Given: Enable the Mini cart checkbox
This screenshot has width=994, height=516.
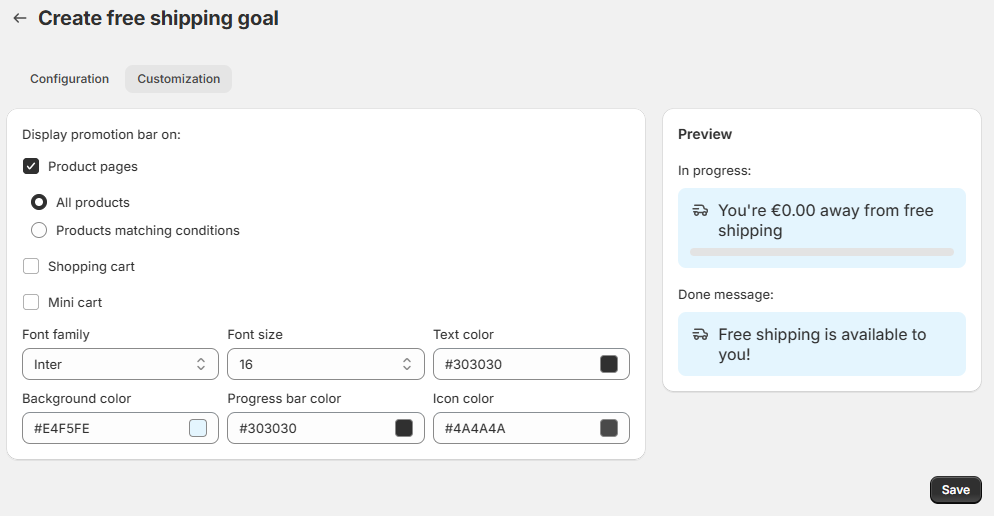Looking at the screenshot, I should click(x=31, y=303).
